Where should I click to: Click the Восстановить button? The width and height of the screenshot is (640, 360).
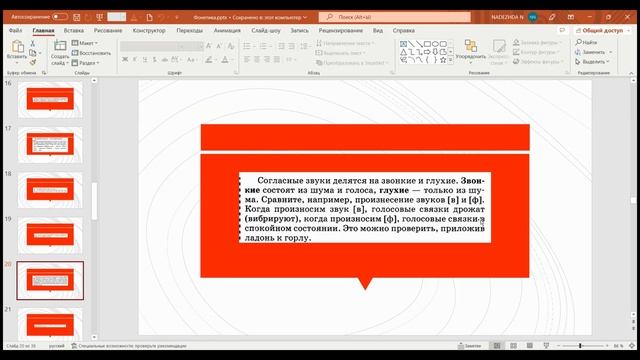[91, 53]
